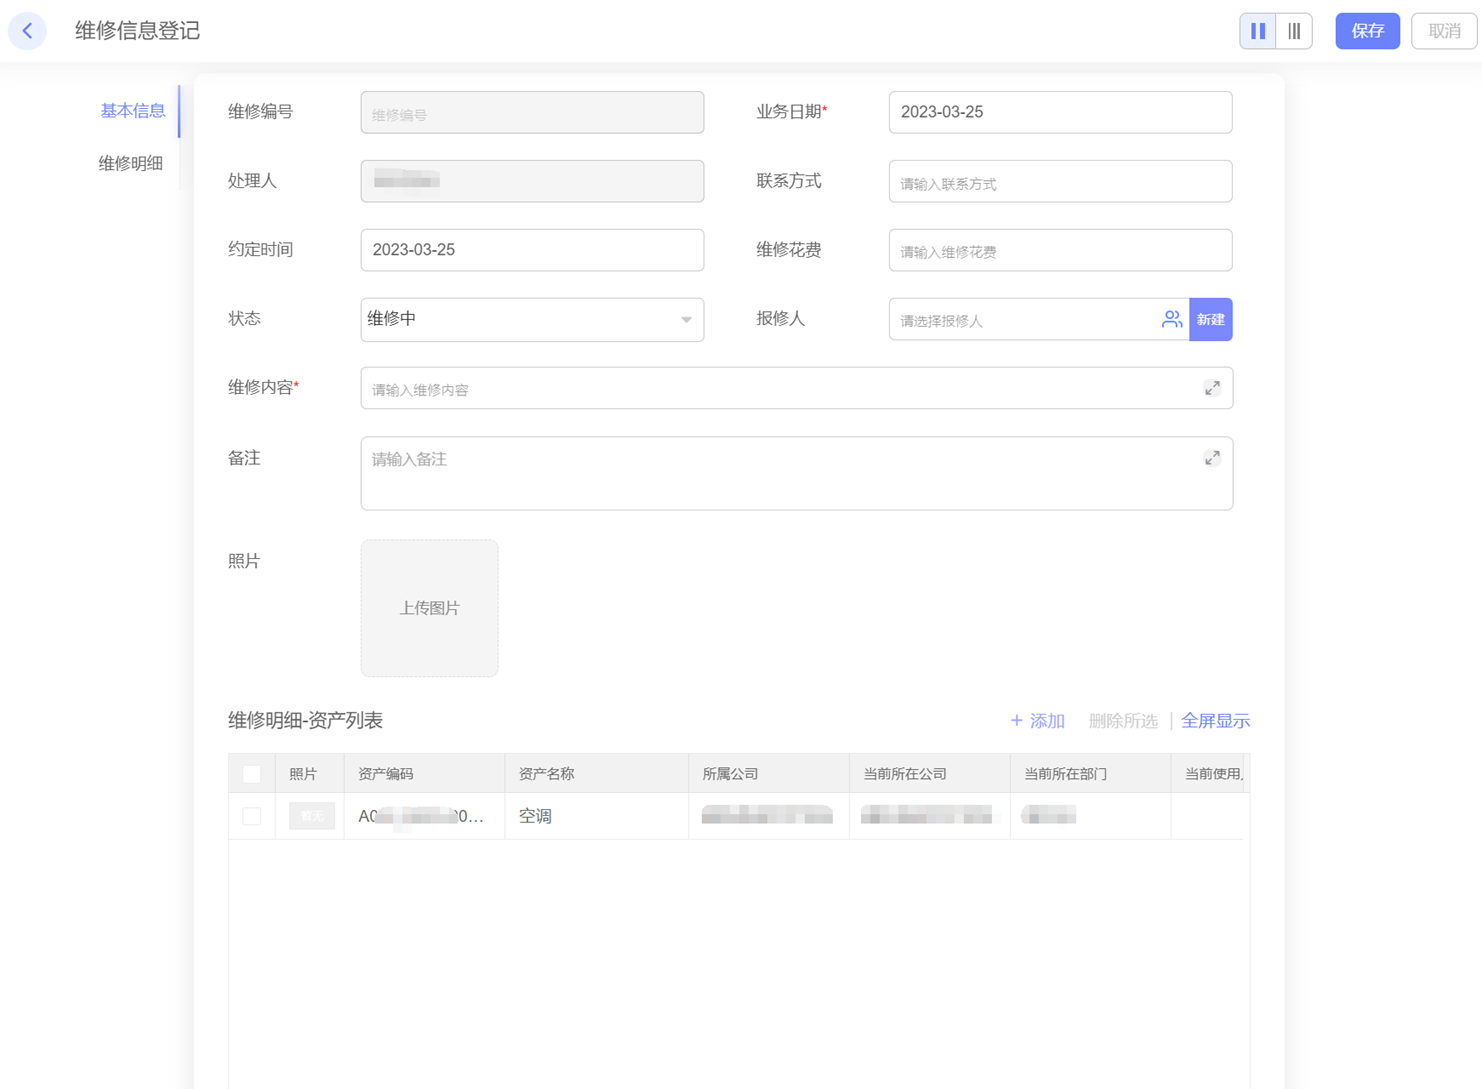The image size is (1482, 1089).
Task: Switch to two-column layout icon
Action: [1258, 31]
